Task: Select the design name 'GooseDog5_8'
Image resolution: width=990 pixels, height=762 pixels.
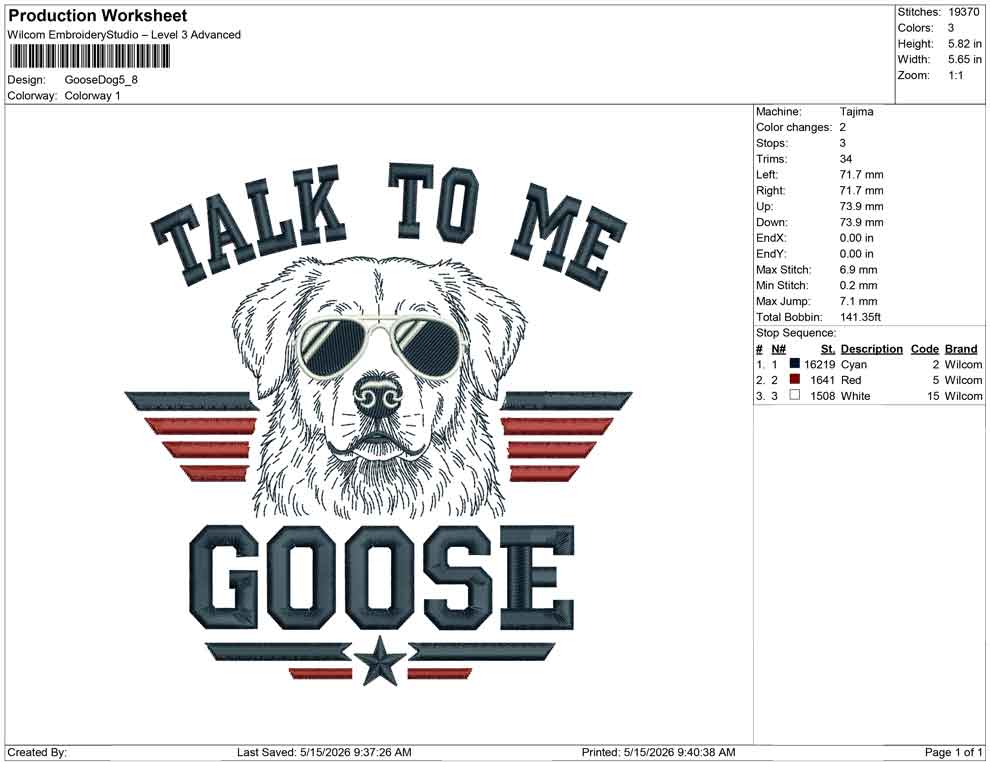Action: [x=101, y=80]
